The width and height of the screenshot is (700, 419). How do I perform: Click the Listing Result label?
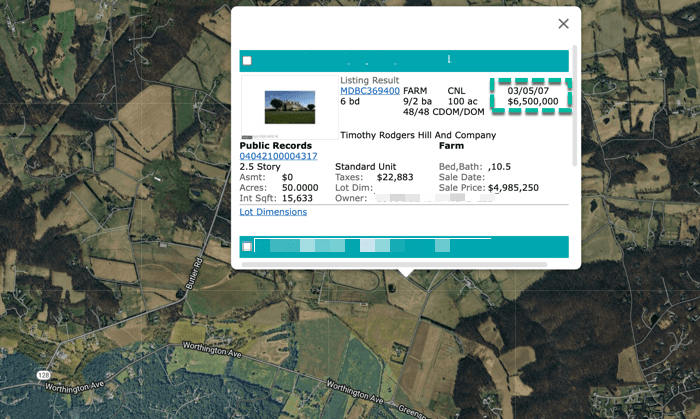369,80
